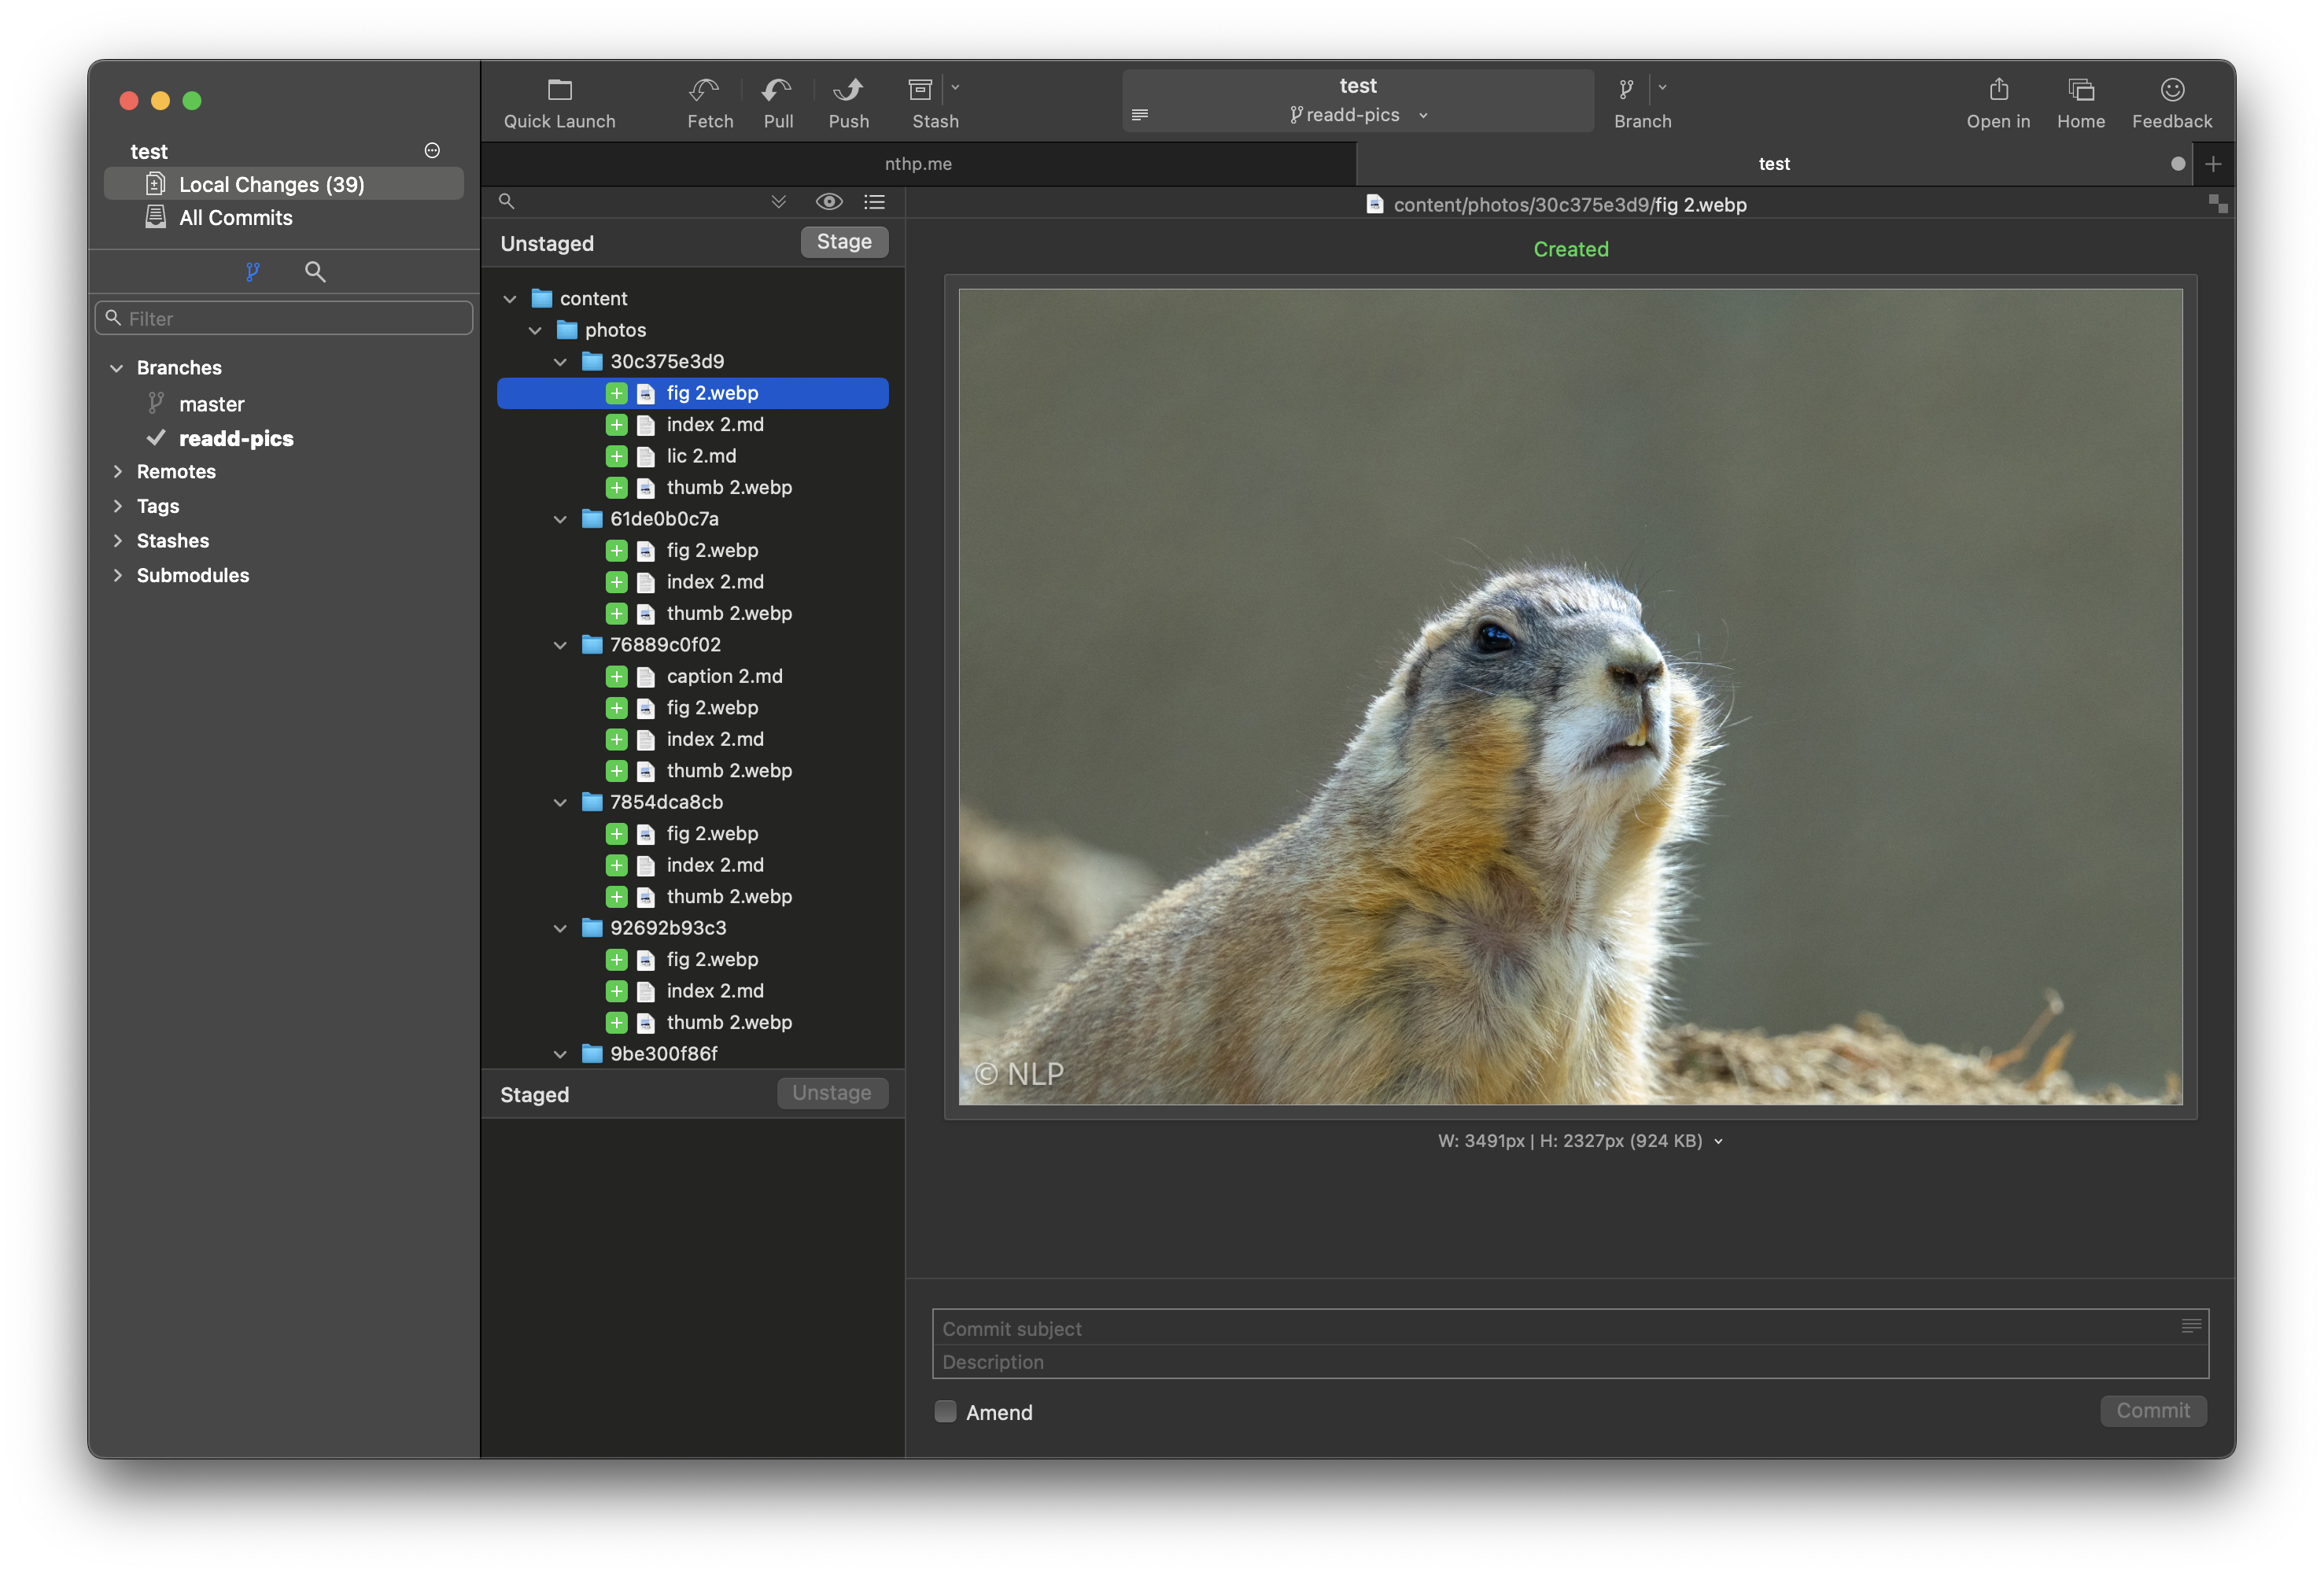Open the image dimensions dropdown below preview
The width and height of the screenshot is (2324, 1575).
pos(1718,1141)
